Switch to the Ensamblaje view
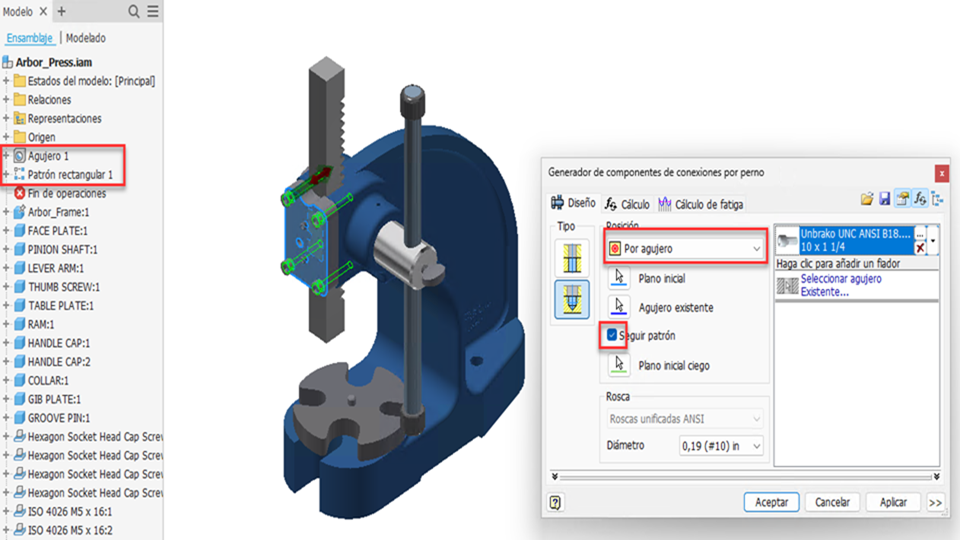This screenshot has height=540, width=960. (29, 38)
